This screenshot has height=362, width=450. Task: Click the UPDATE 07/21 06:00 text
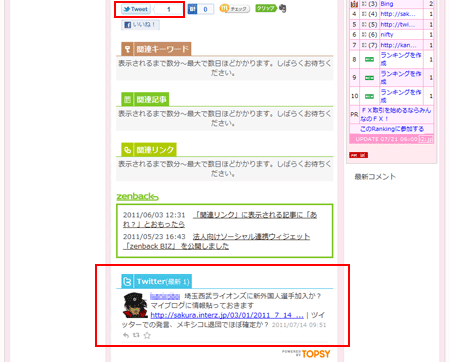tap(386, 139)
